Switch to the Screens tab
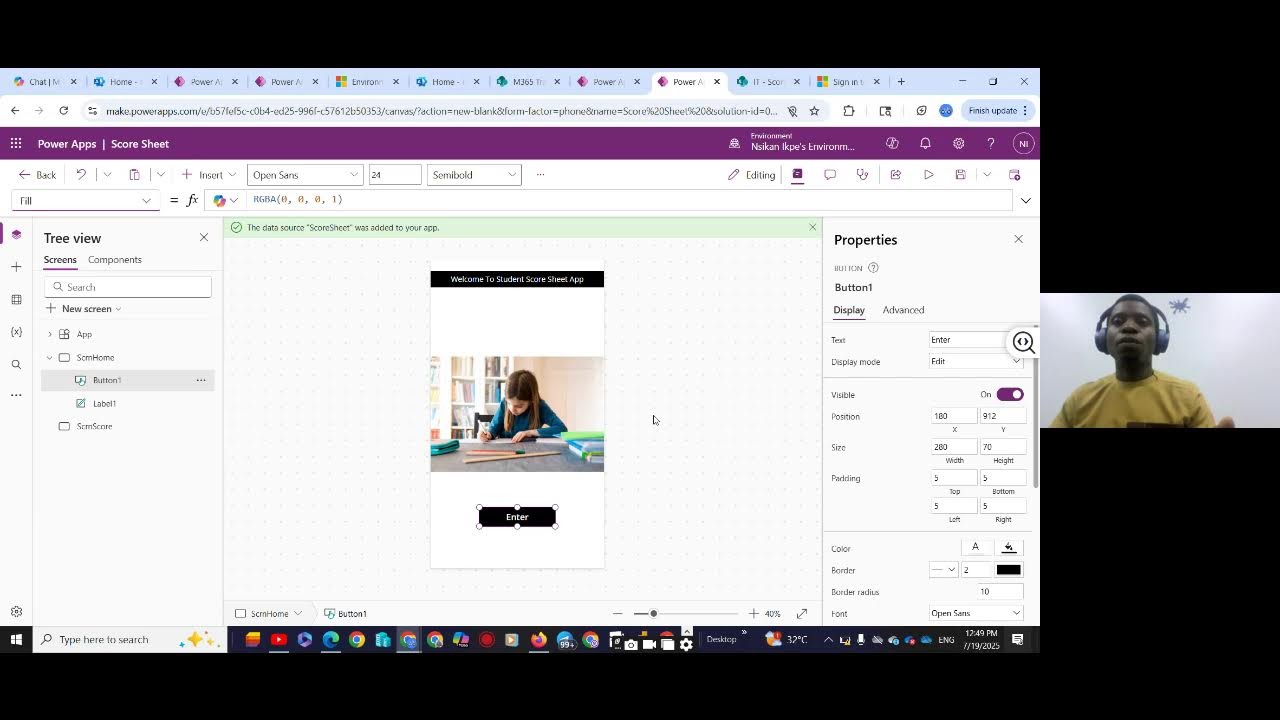Viewport: 1280px width, 720px height. pyautogui.click(x=60, y=260)
